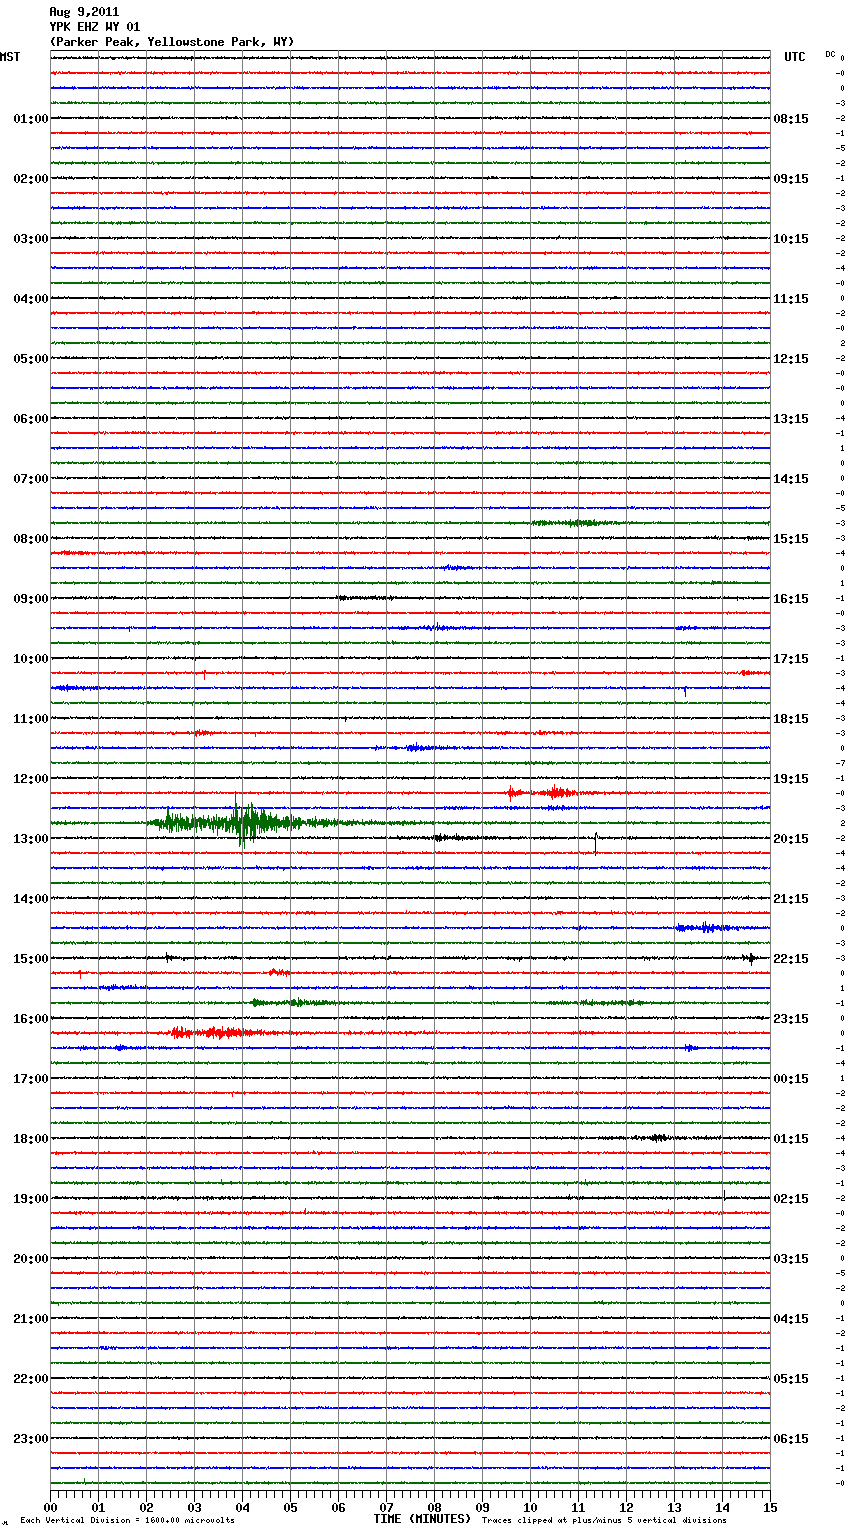
Task: Select the "15:00" MST hour label
Action: tap(31, 959)
